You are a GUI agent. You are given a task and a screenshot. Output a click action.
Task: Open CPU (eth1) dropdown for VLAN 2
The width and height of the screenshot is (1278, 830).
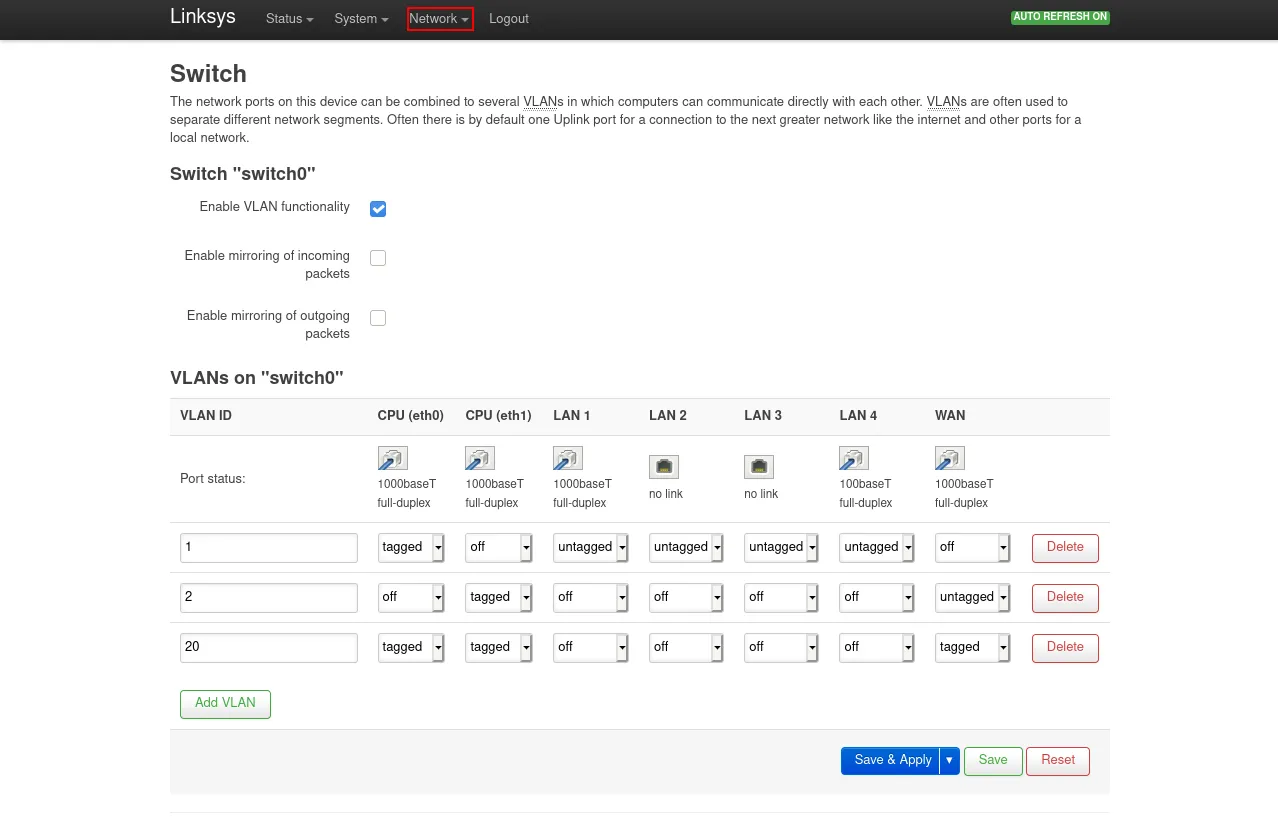click(499, 598)
